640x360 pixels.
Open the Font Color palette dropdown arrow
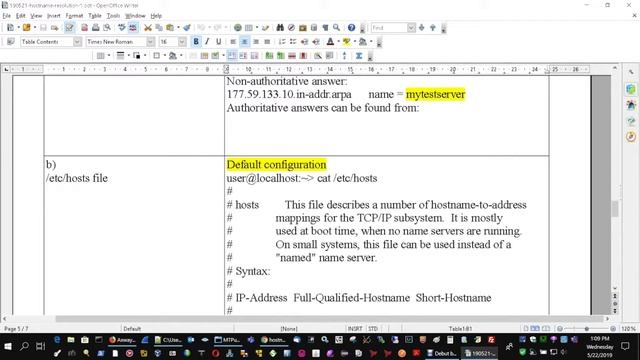338,42
